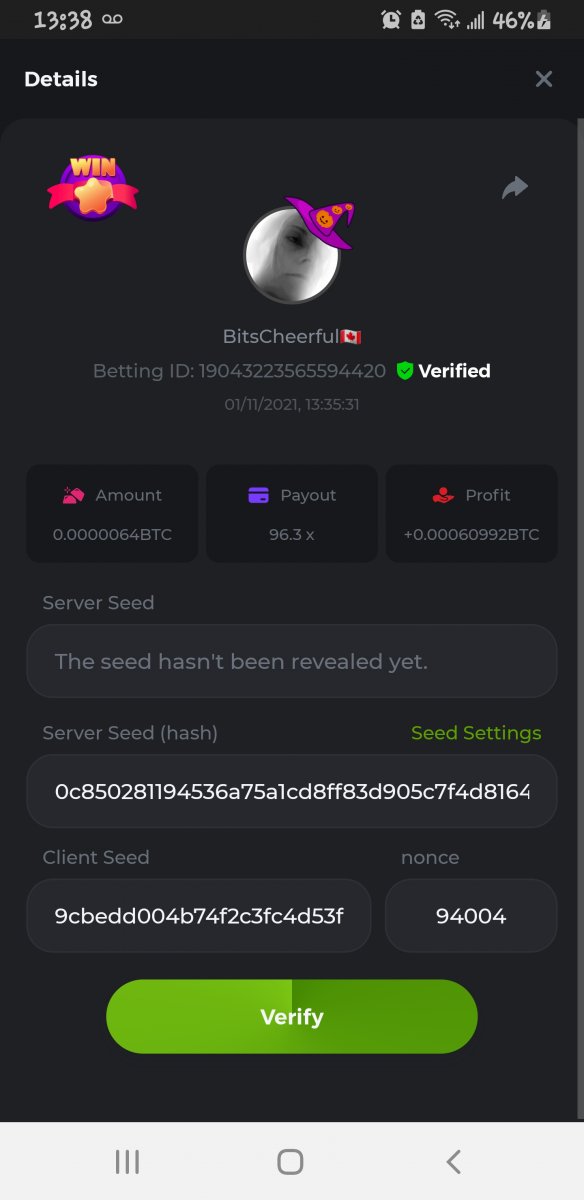This screenshot has height=1200, width=584.
Task: Tap the Android home button
Action: 290,1161
